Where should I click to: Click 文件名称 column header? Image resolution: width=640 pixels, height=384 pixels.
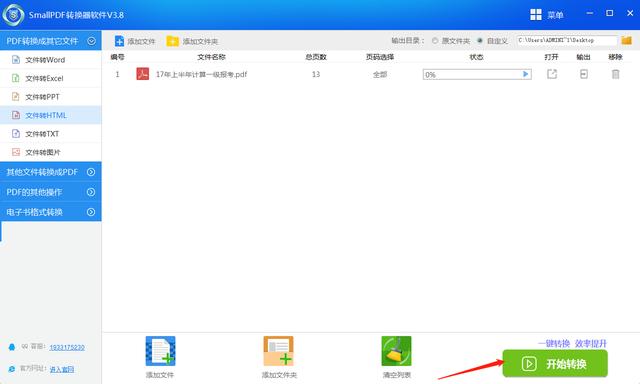pos(211,57)
